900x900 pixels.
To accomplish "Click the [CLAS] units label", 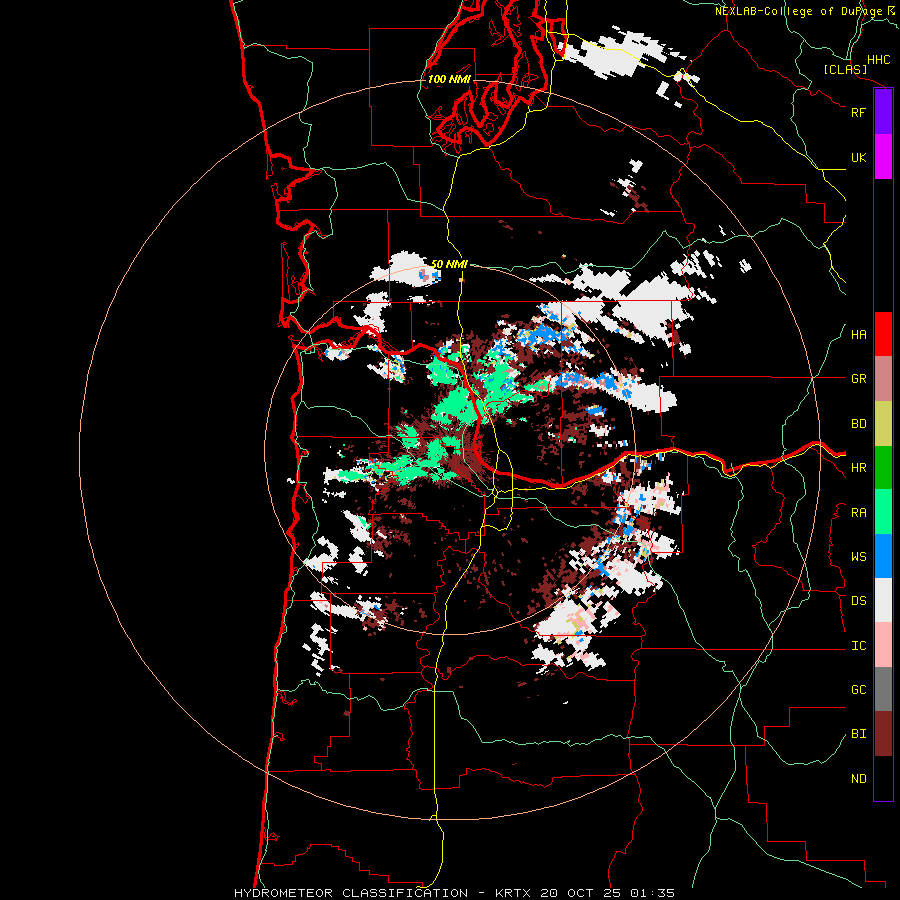I will [845, 70].
